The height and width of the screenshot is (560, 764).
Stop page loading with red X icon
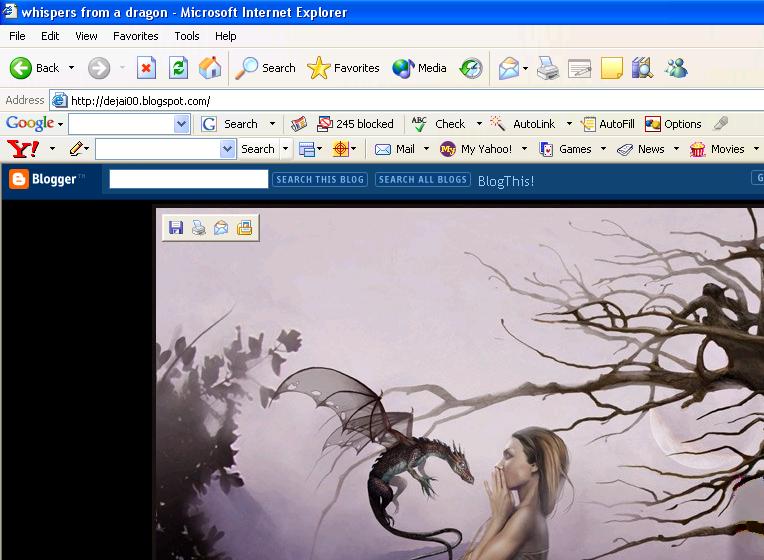point(146,68)
